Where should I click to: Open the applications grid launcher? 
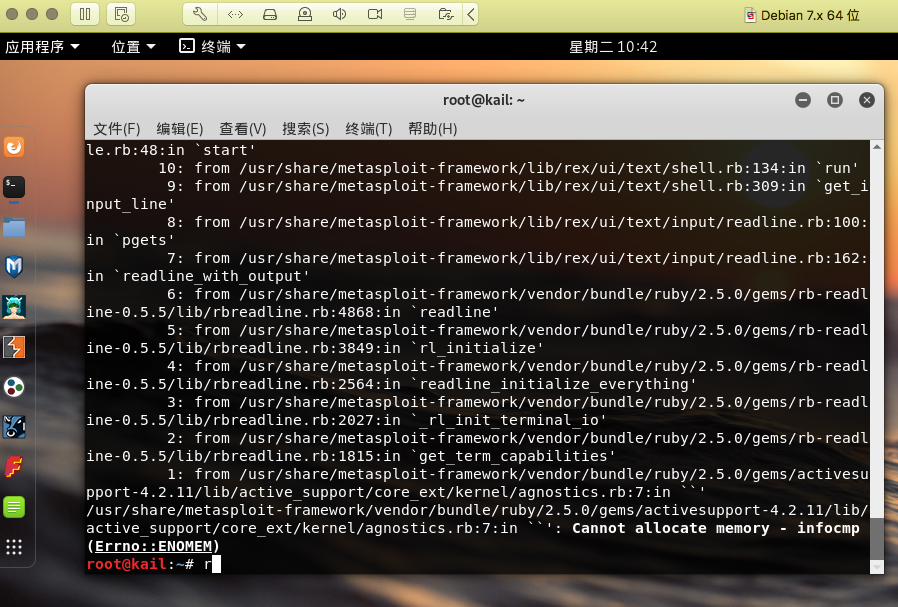[14, 547]
